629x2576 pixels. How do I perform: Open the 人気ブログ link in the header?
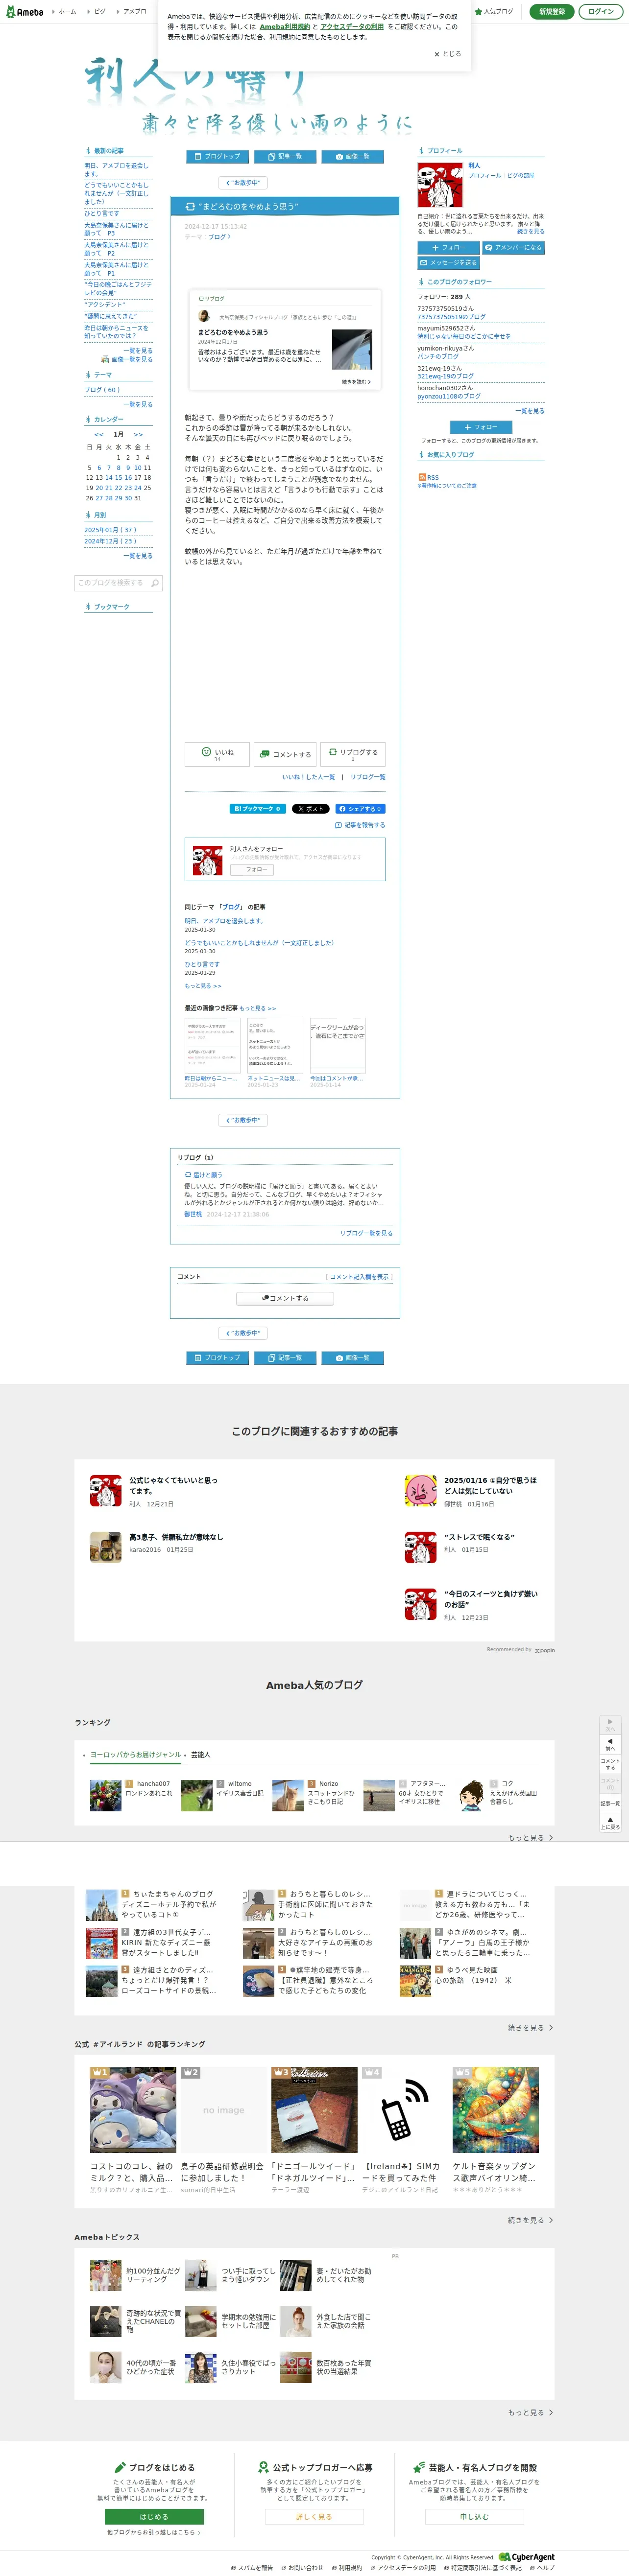pyautogui.click(x=494, y=12)
